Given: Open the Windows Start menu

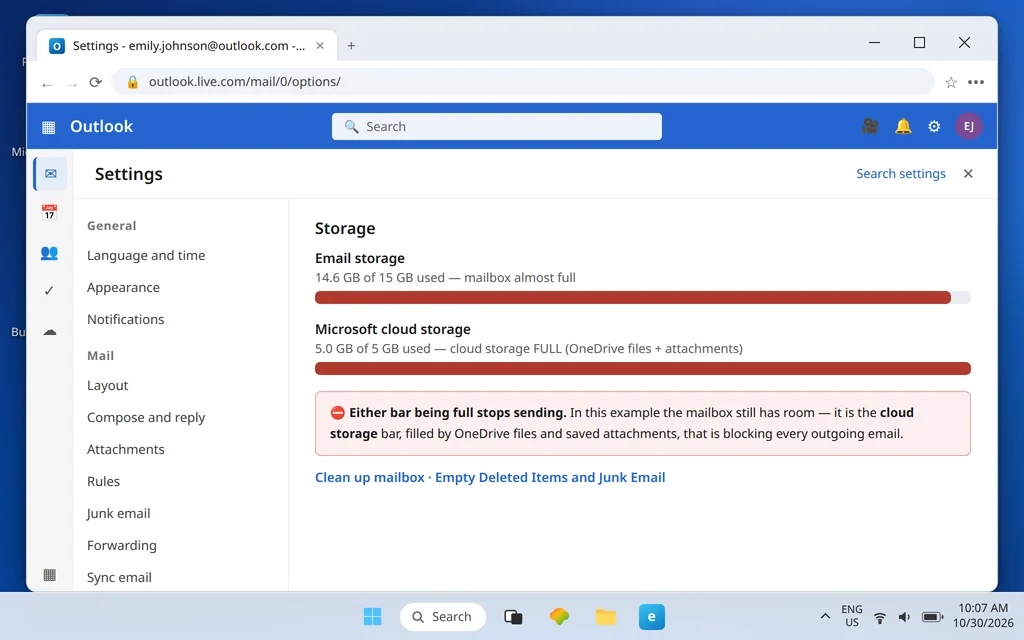Looking at the screenshot, I should click(372, 616).
